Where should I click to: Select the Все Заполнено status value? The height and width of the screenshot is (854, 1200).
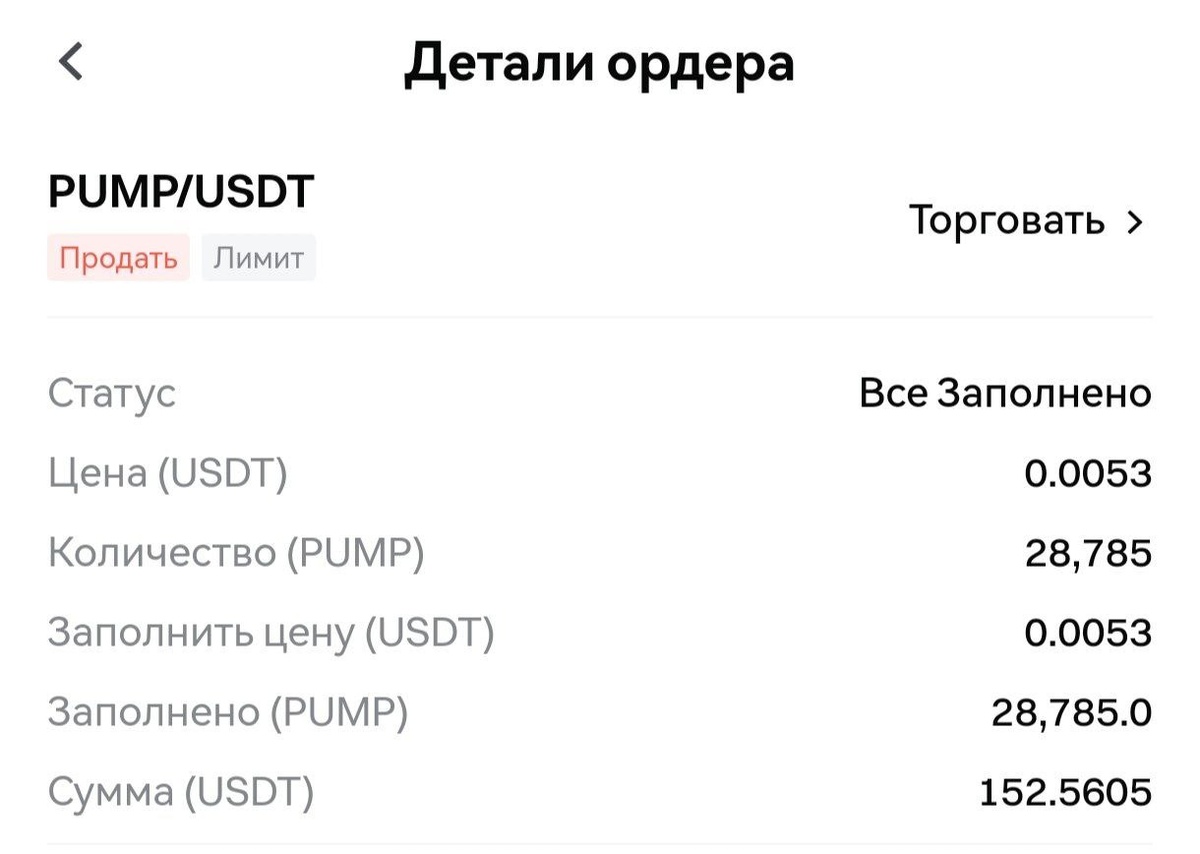[1005, 393]
